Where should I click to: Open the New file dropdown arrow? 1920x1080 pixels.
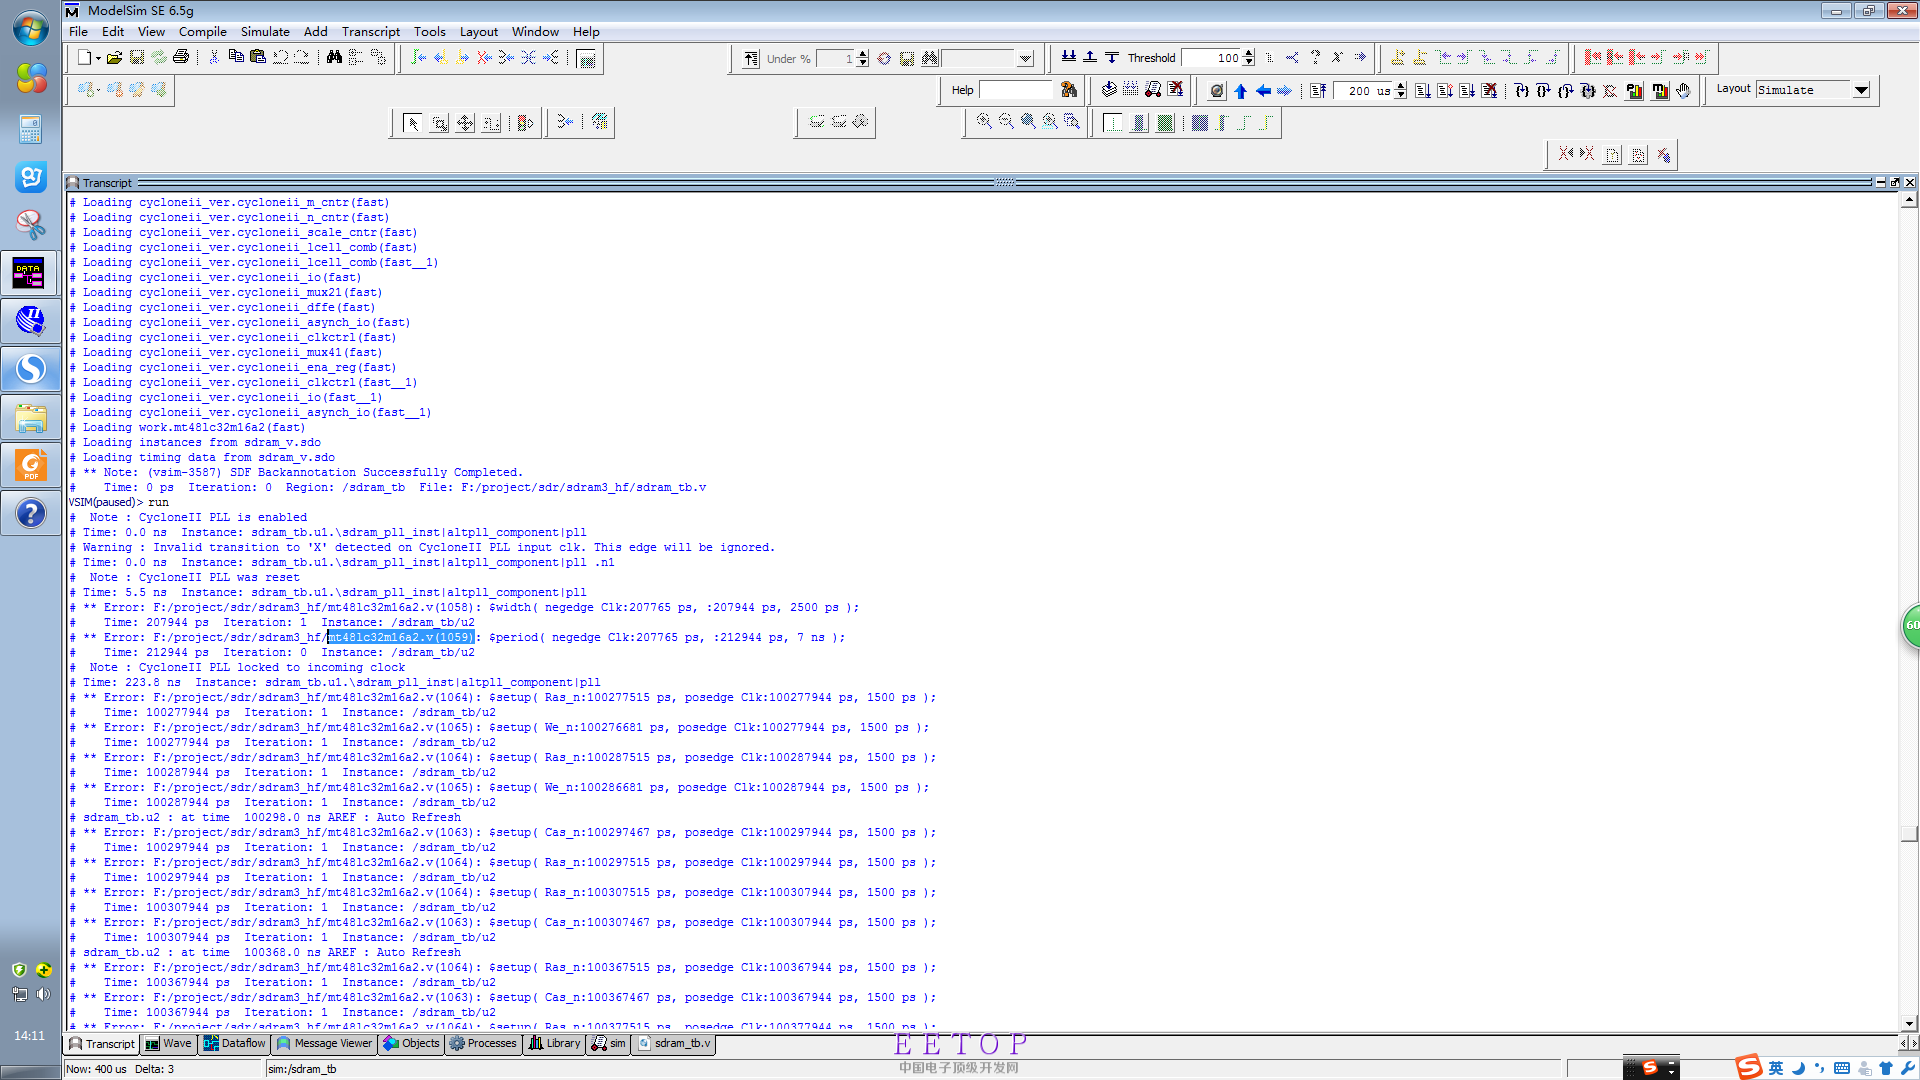click(x=98, y=59)
